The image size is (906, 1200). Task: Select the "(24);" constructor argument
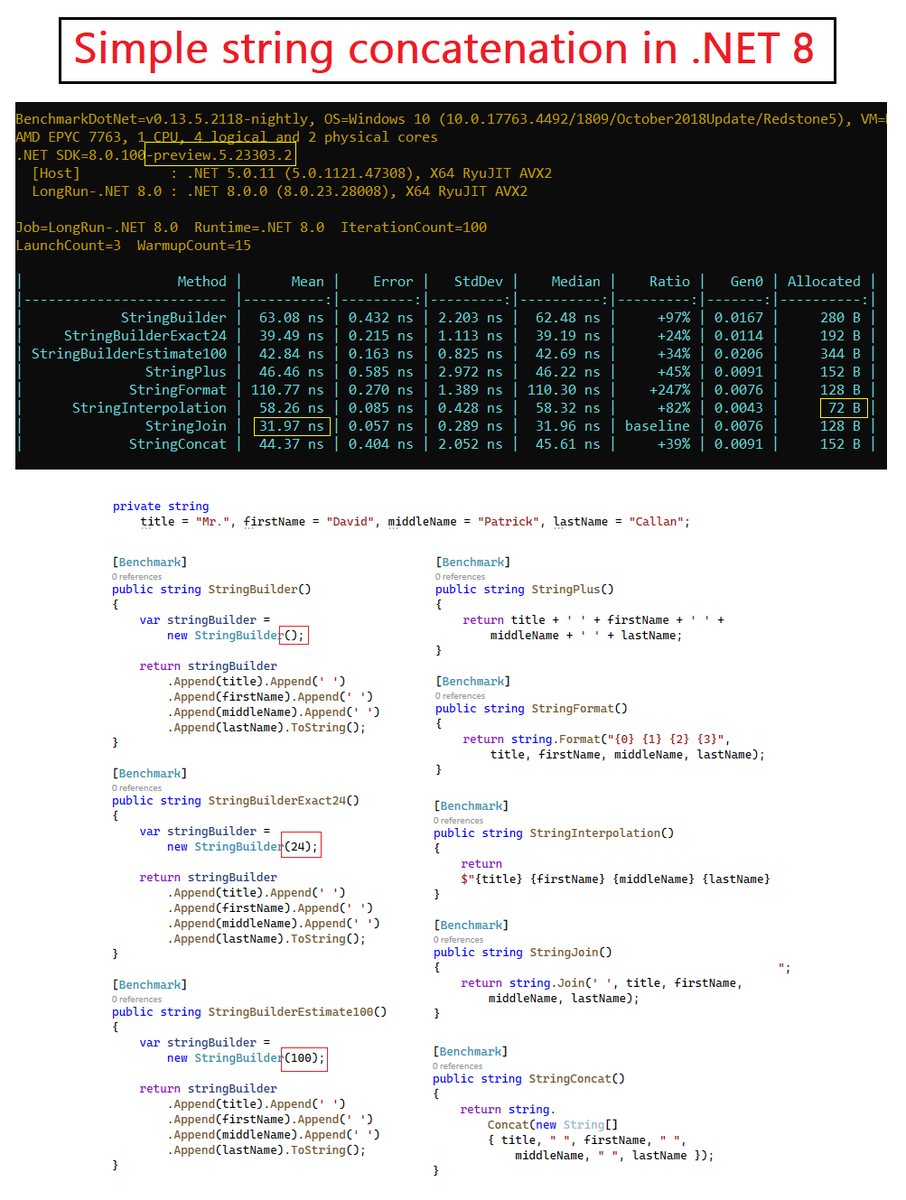click(301, 846)
